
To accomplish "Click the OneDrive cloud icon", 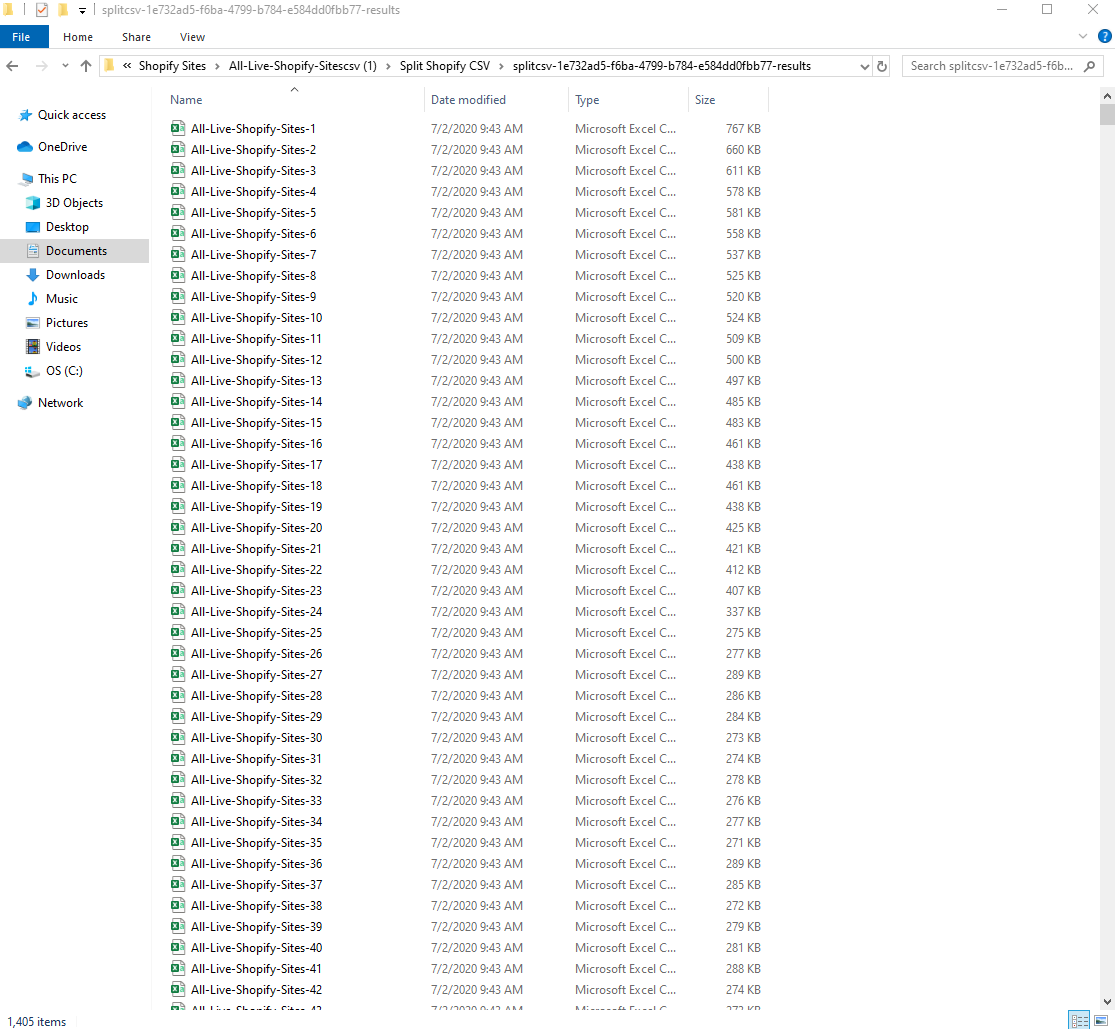I will coord(25,147).
